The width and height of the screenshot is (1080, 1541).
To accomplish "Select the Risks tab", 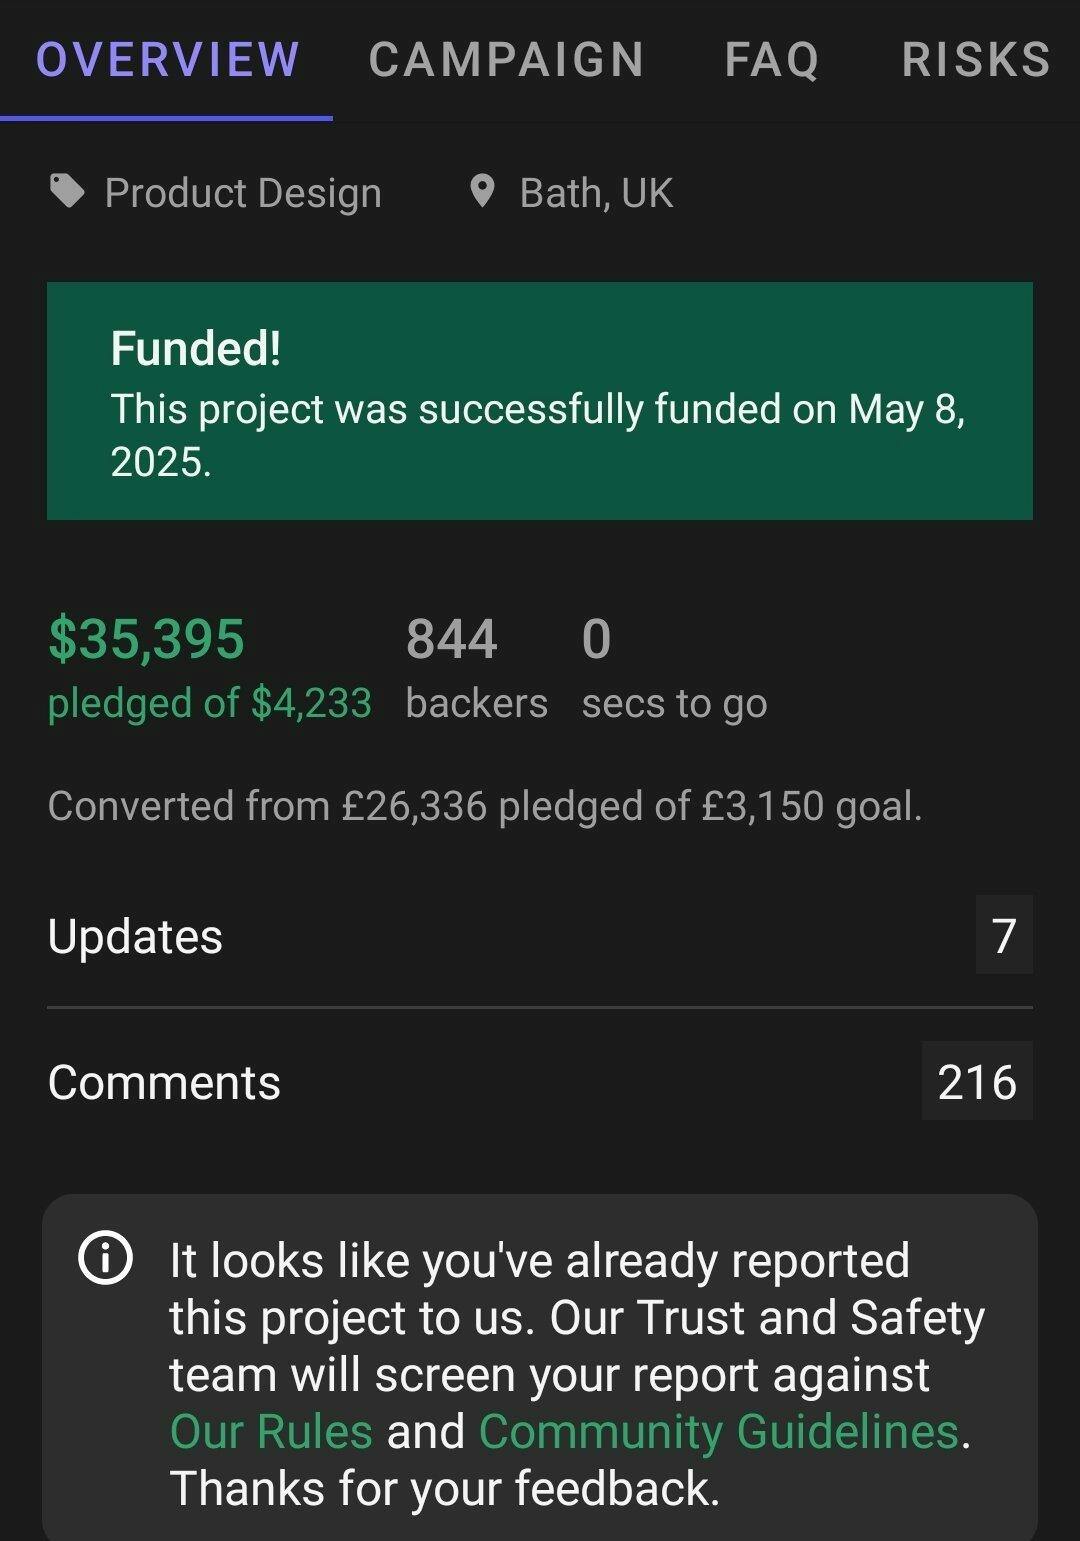I will click(976, 59).
